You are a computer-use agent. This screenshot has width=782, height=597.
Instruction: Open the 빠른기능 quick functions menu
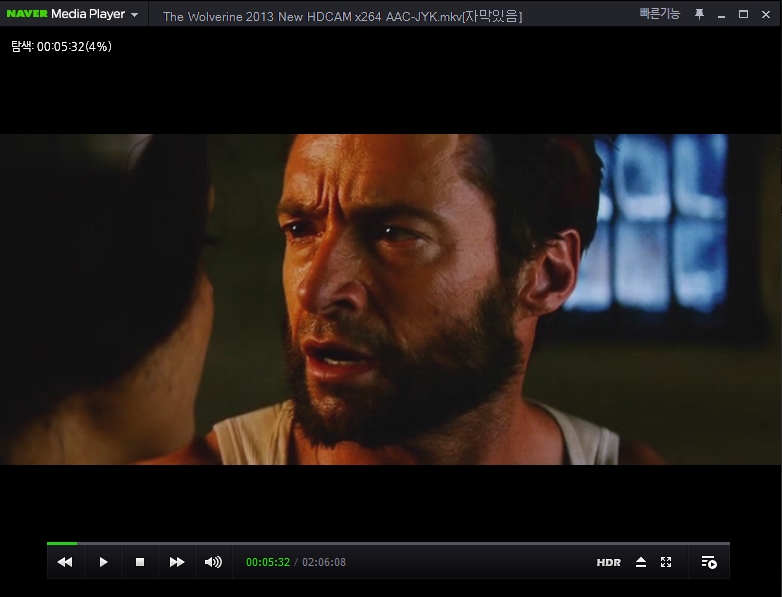point(660,14)
